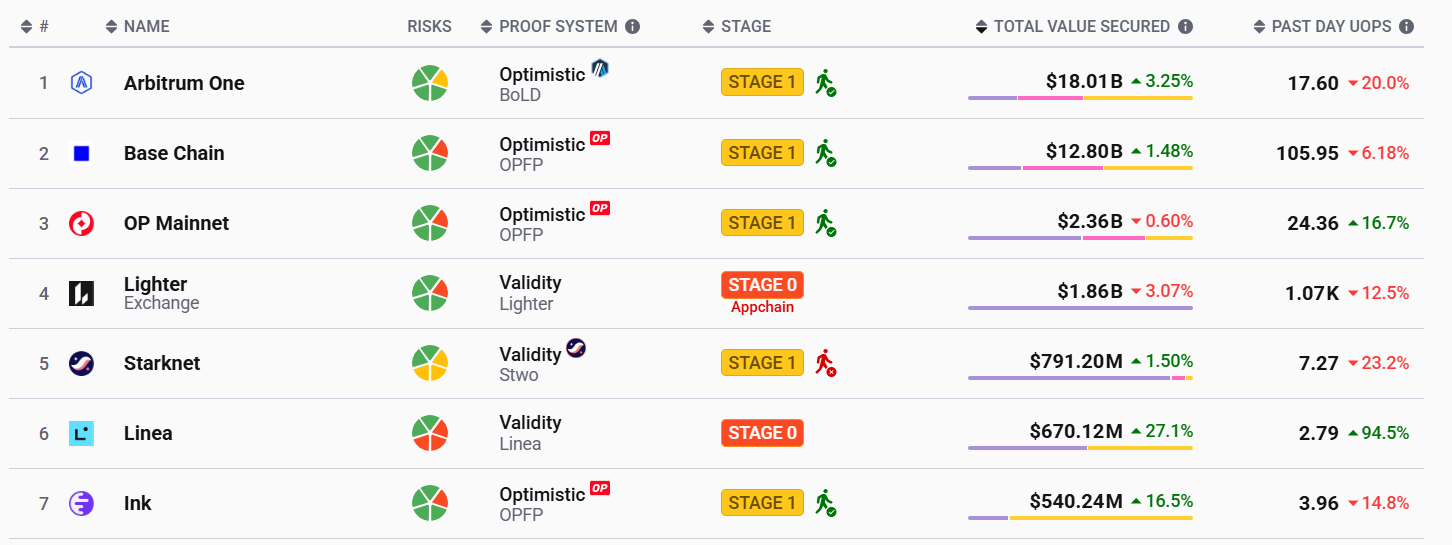This screenshot has width=1452, height=545.
Task: Open the Lighter Exchange project link
Action: [156, 284]
